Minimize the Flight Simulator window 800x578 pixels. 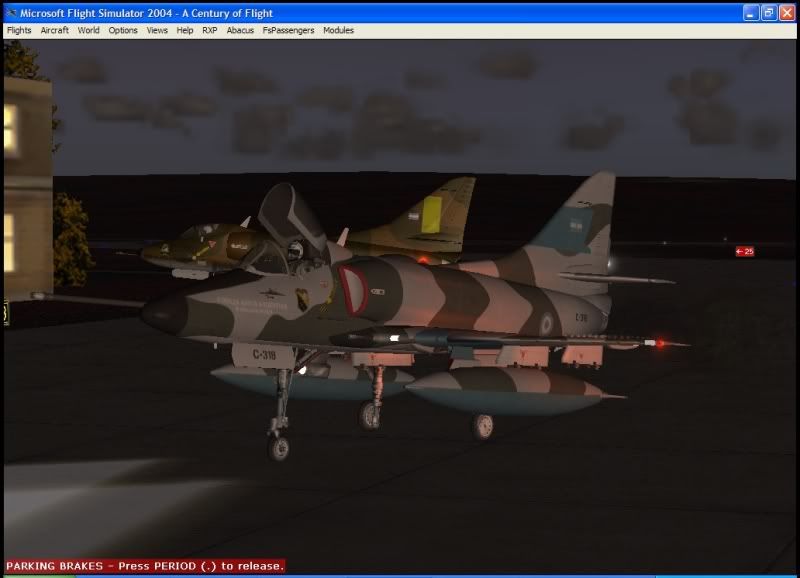751,13
